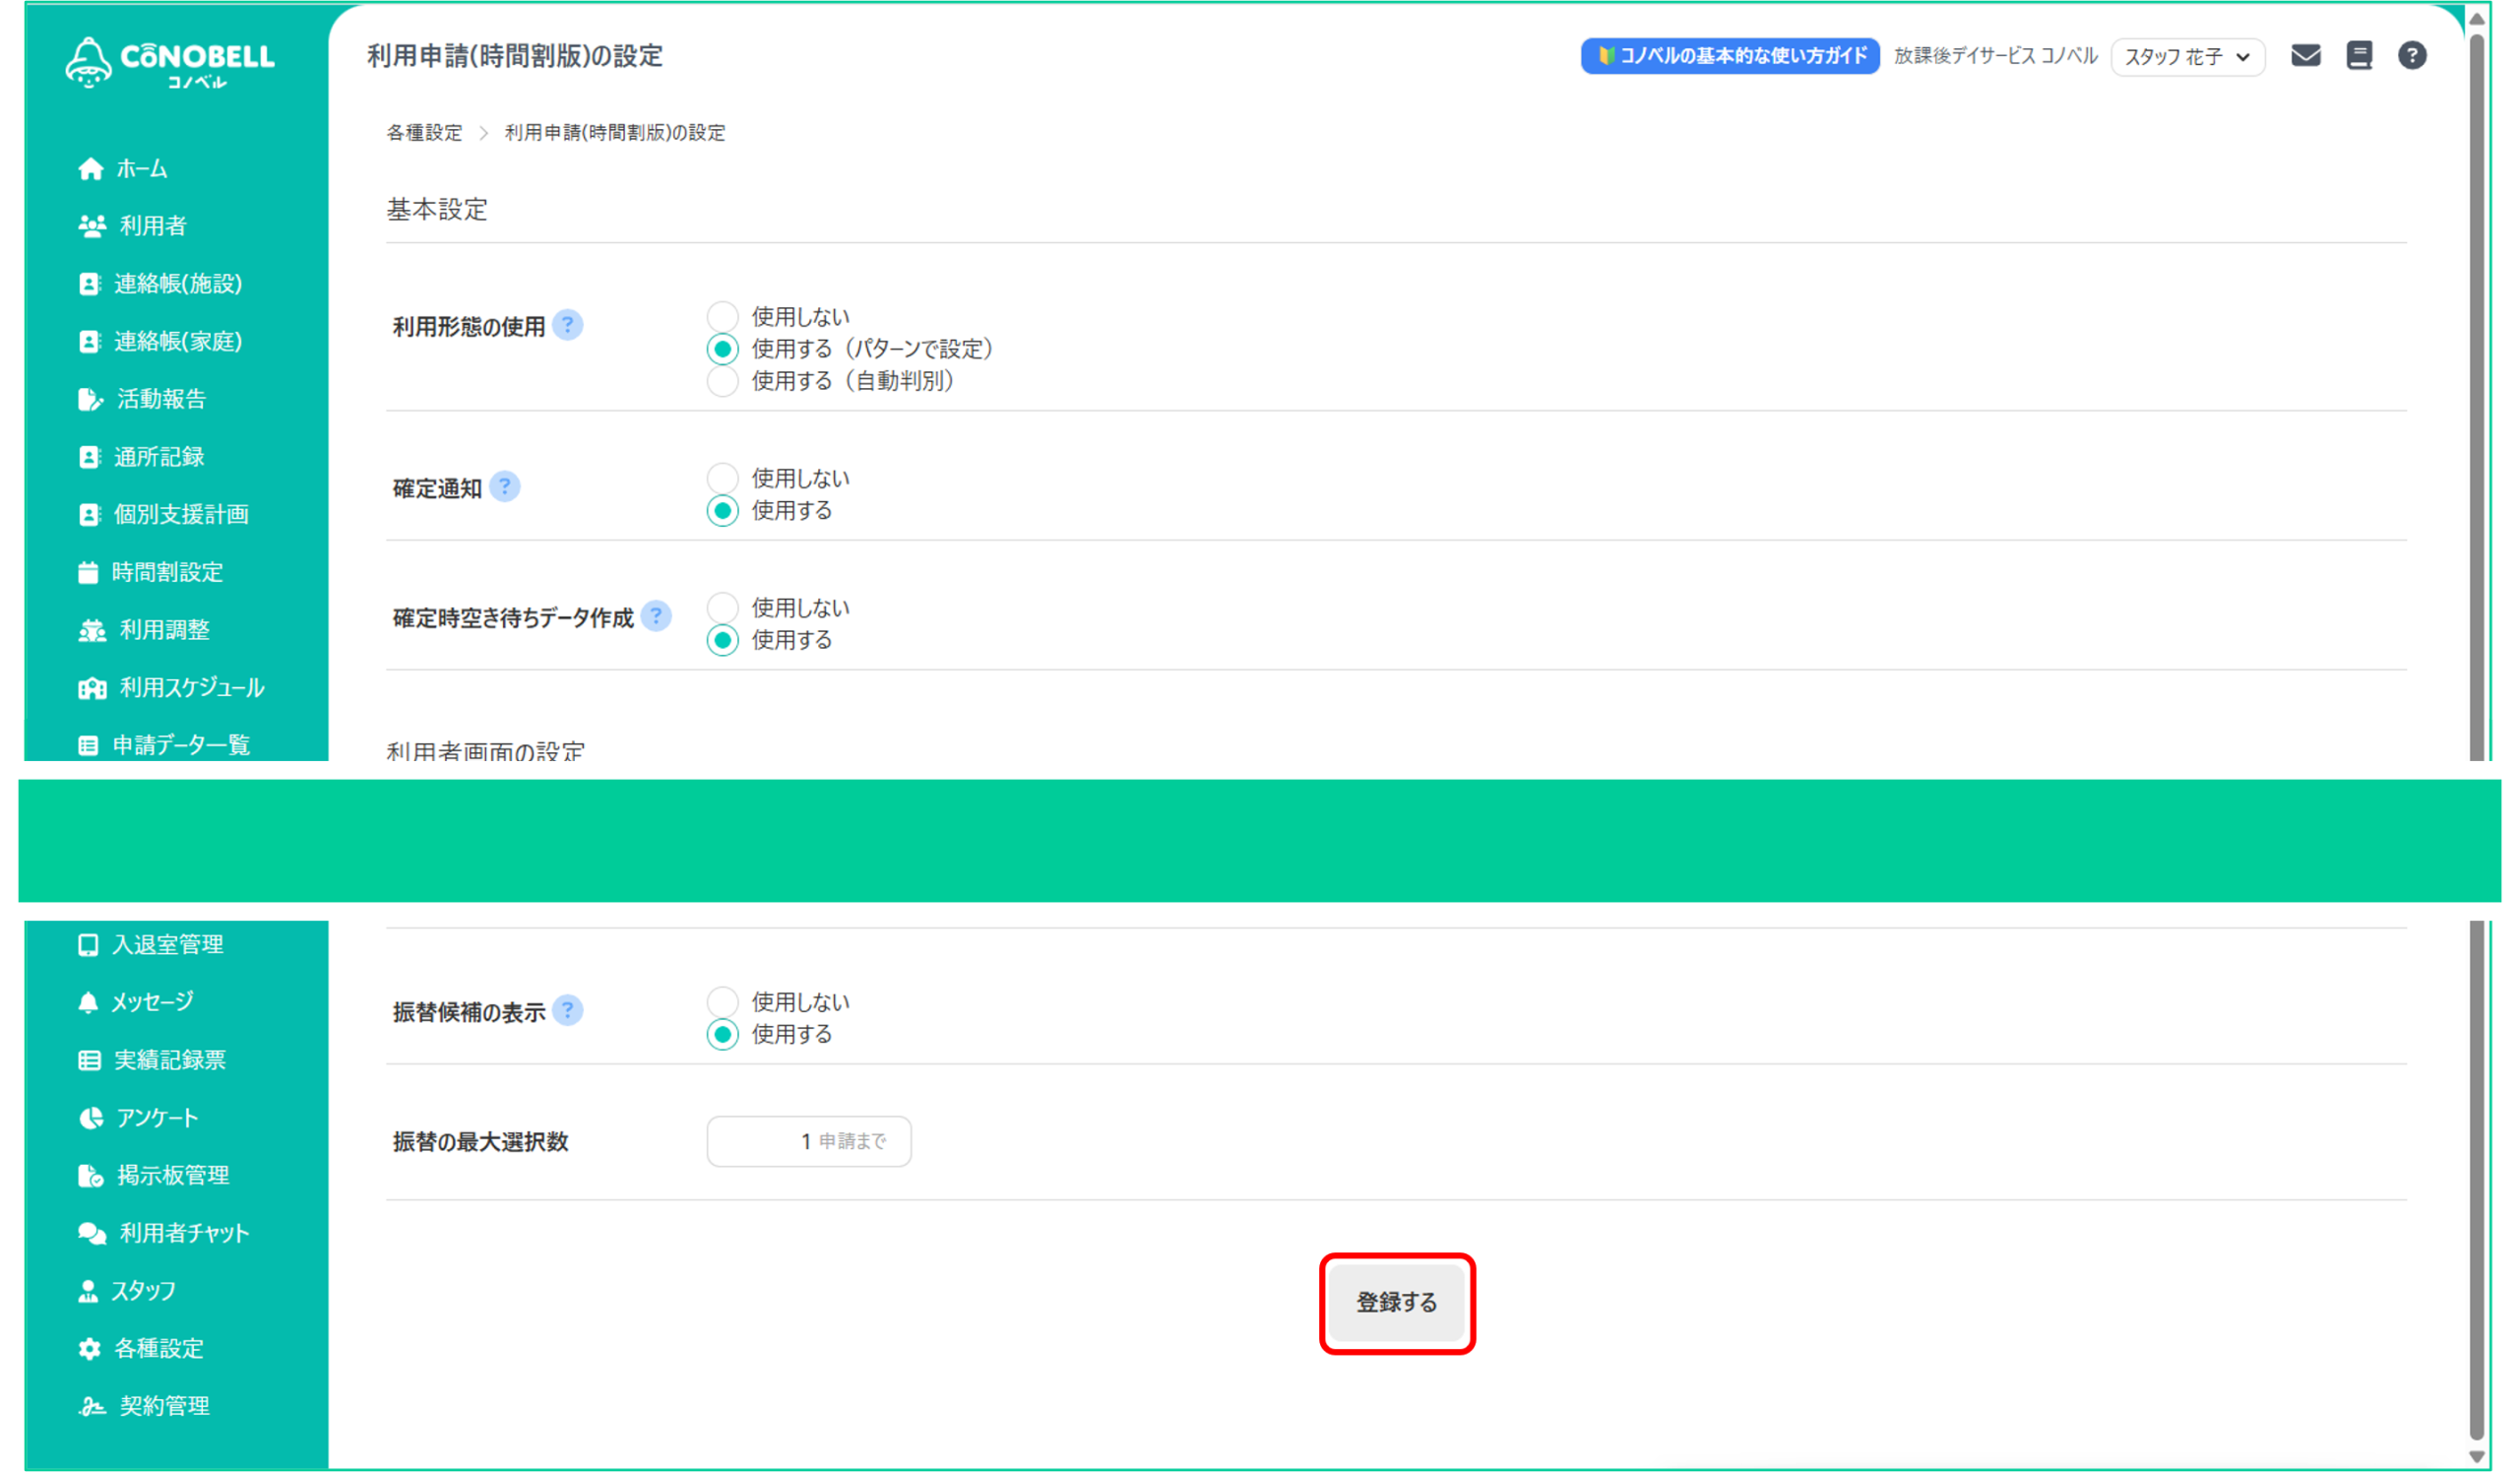2520x1472 pixels.
Task: Click help icon beside 確定時空き待ちデータ作成
Action: pos(656,616)
